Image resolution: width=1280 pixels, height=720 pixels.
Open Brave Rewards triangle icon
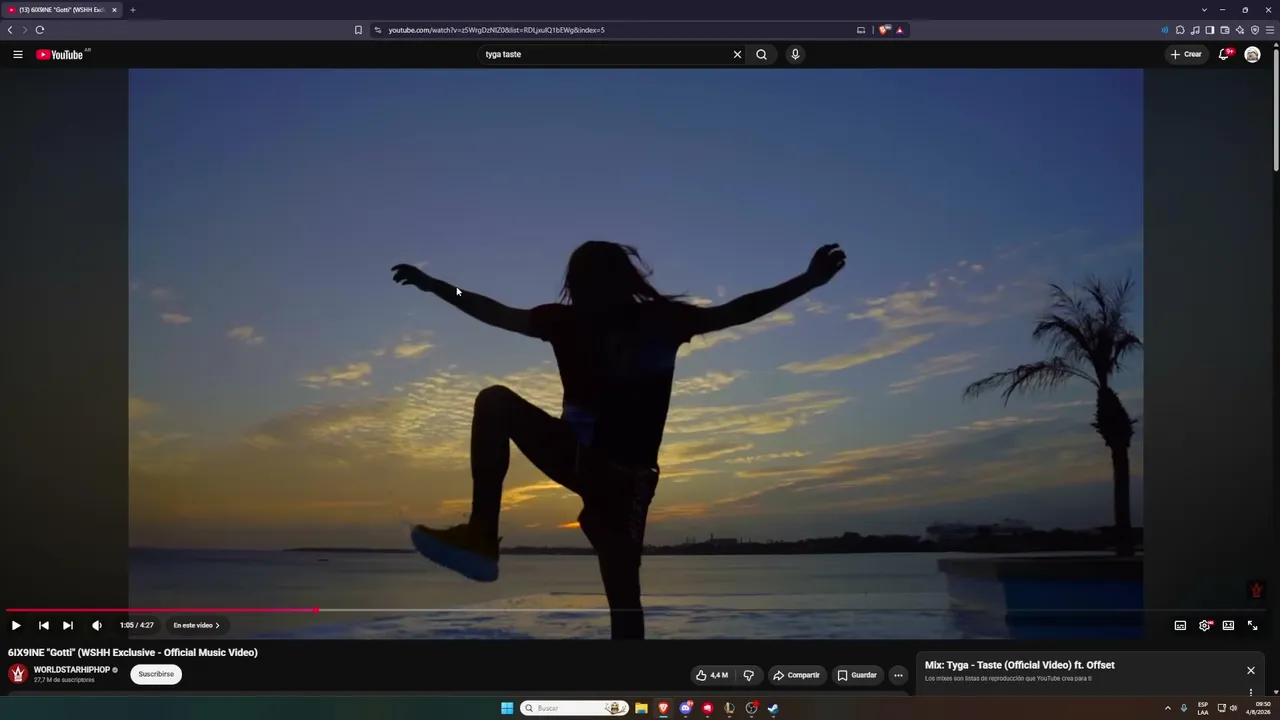point(900,30)
